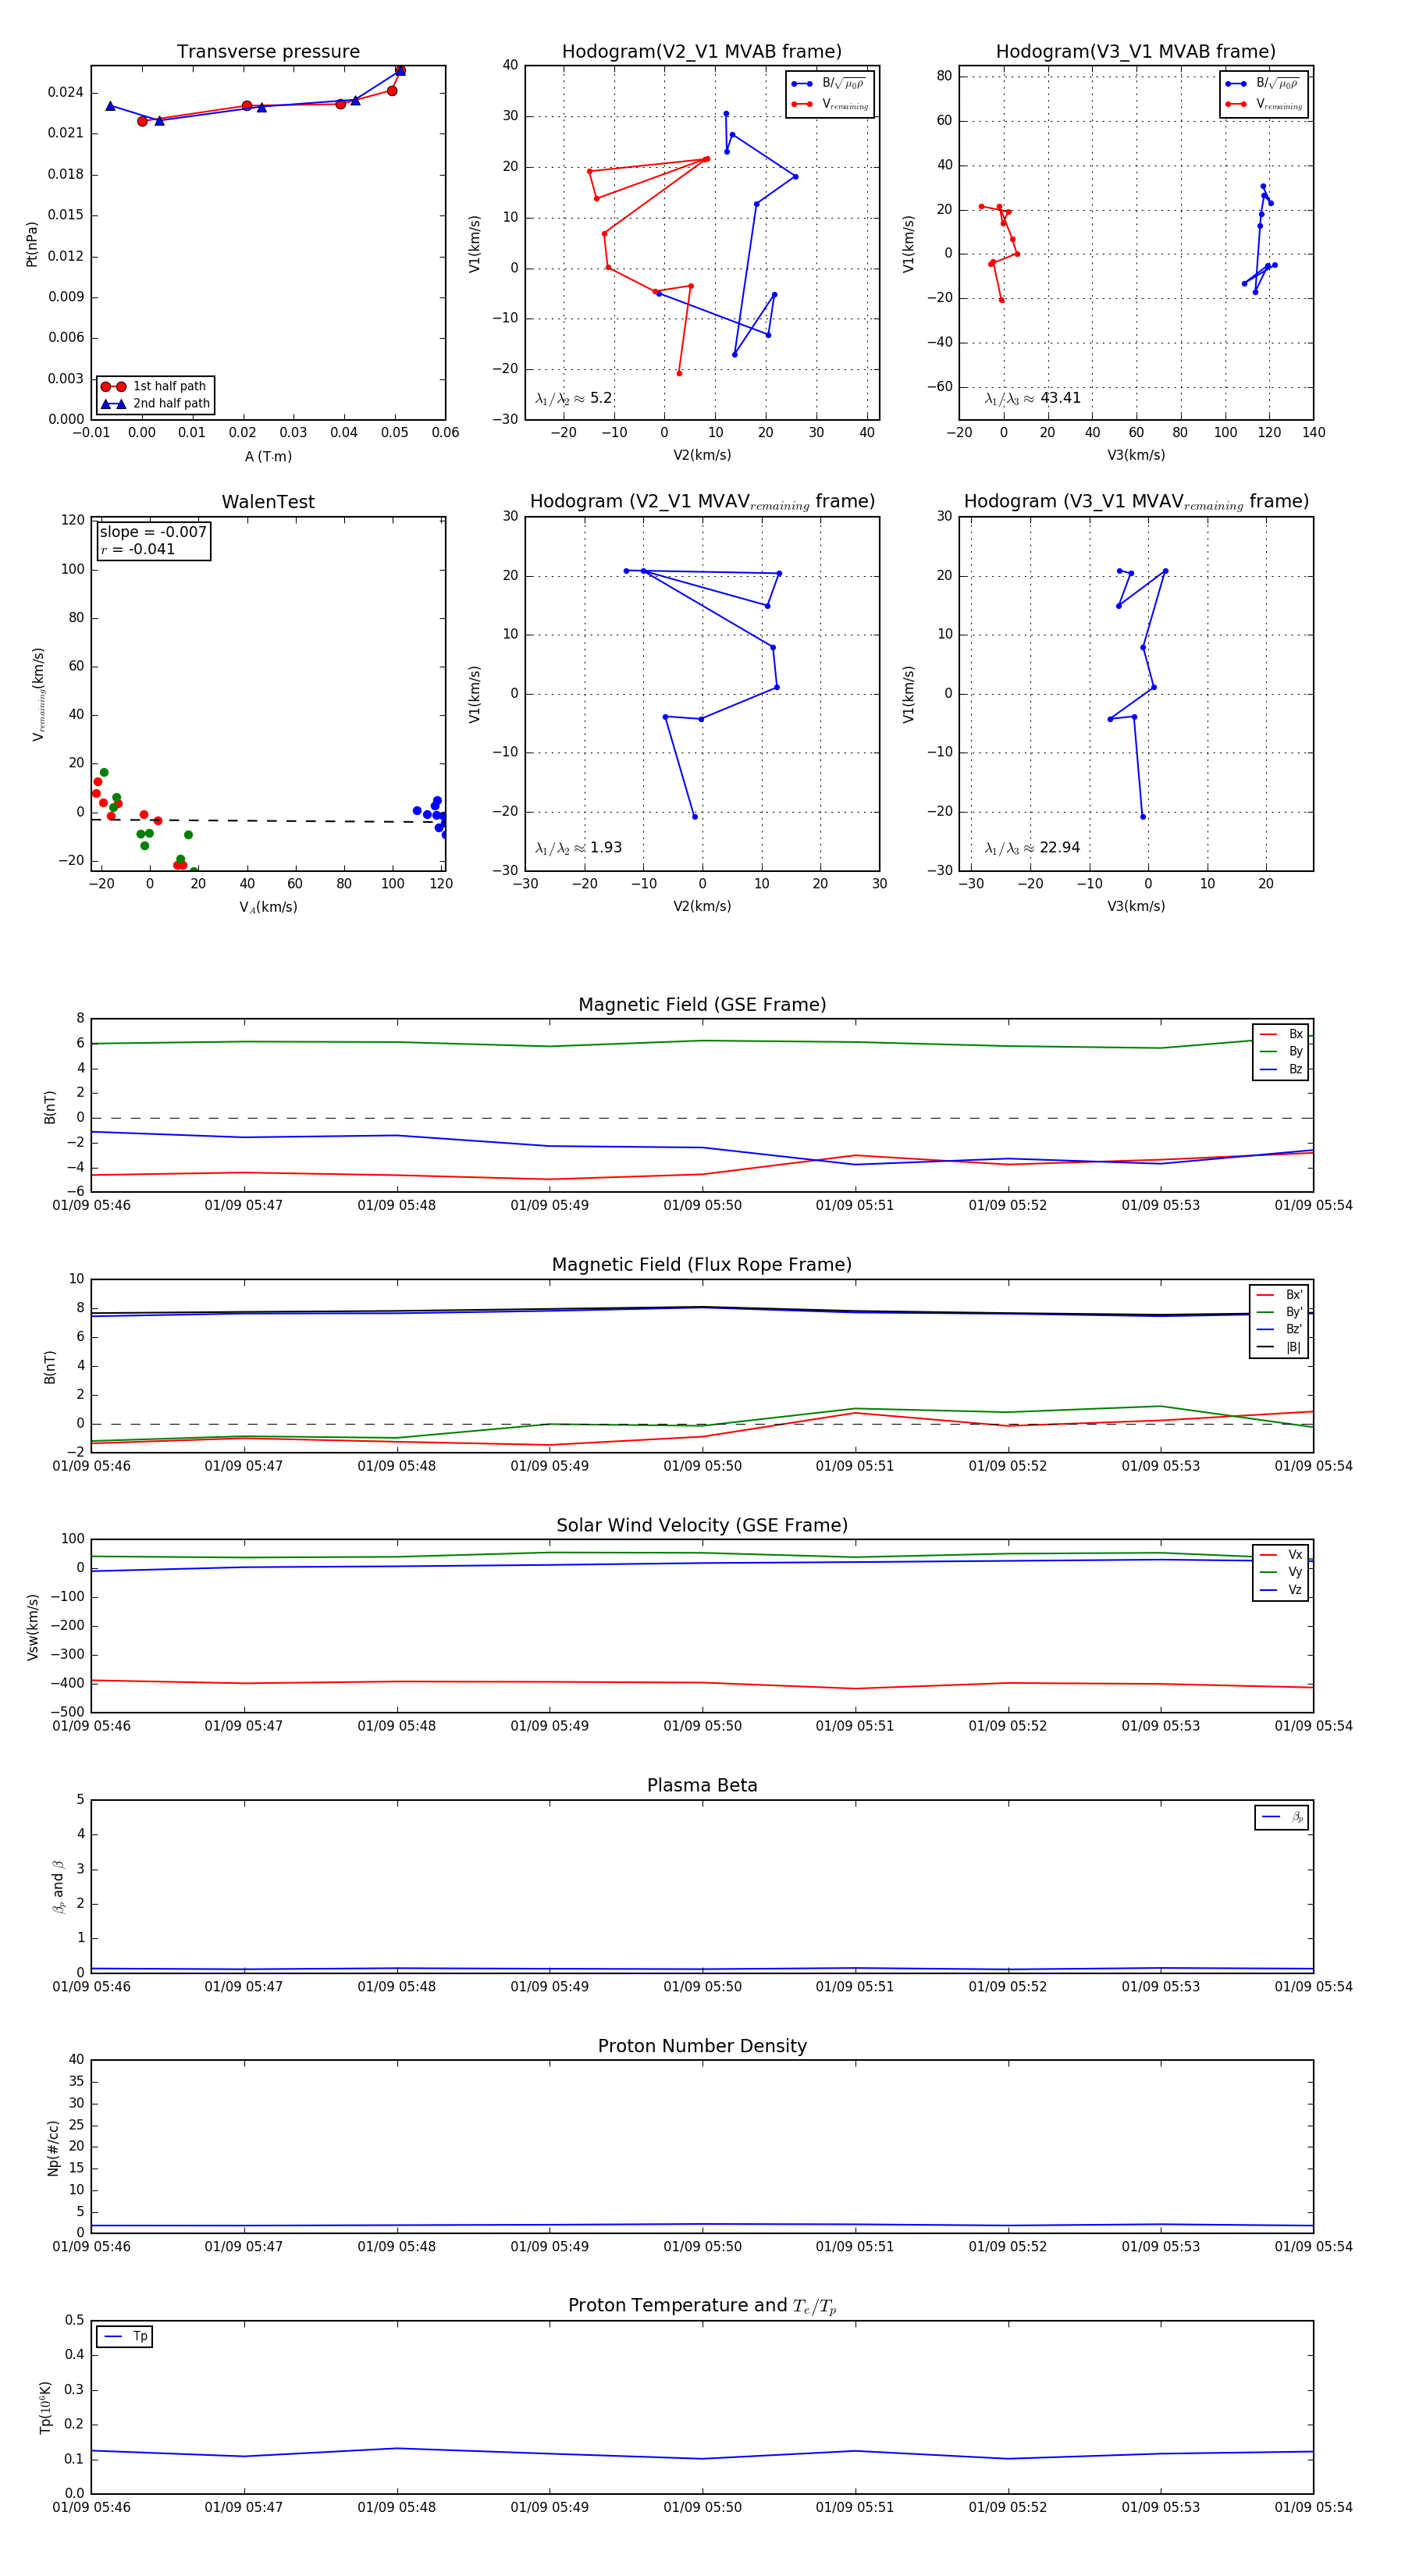
Task: Click the 'Proton Number Density' title
Action: click(702, 2046)
